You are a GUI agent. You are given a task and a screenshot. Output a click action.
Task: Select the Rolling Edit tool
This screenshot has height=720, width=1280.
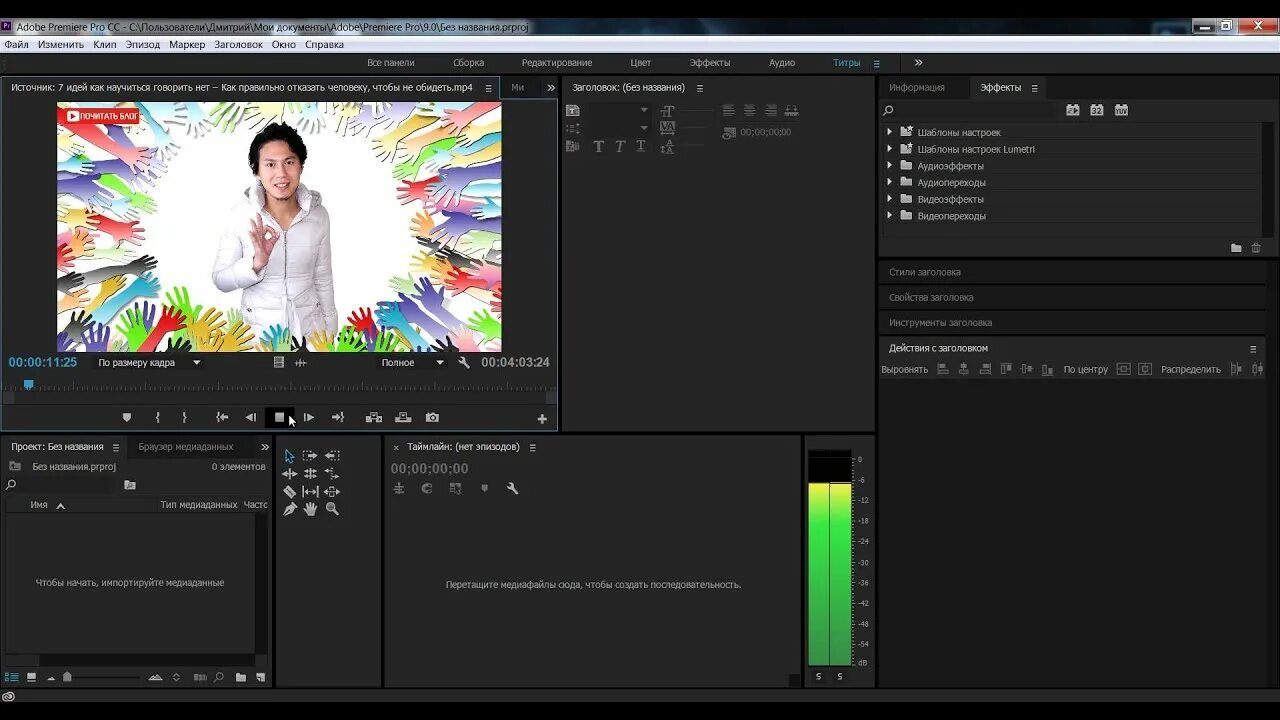click(x=310, y=474)
